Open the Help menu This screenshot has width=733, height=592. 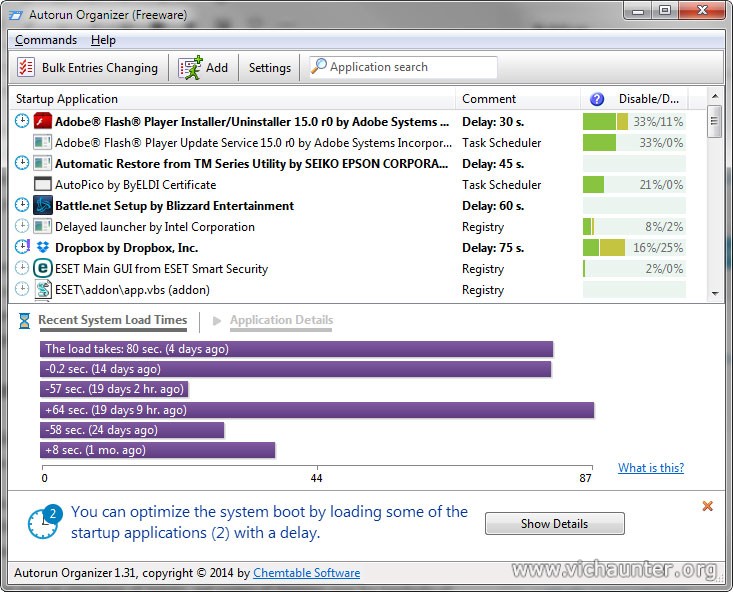tap(103, 40)
